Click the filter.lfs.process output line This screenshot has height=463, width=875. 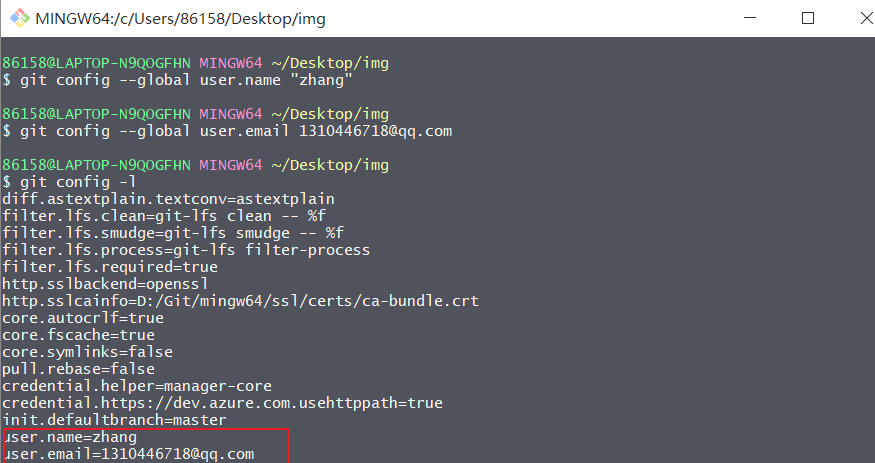pos(185,250)
